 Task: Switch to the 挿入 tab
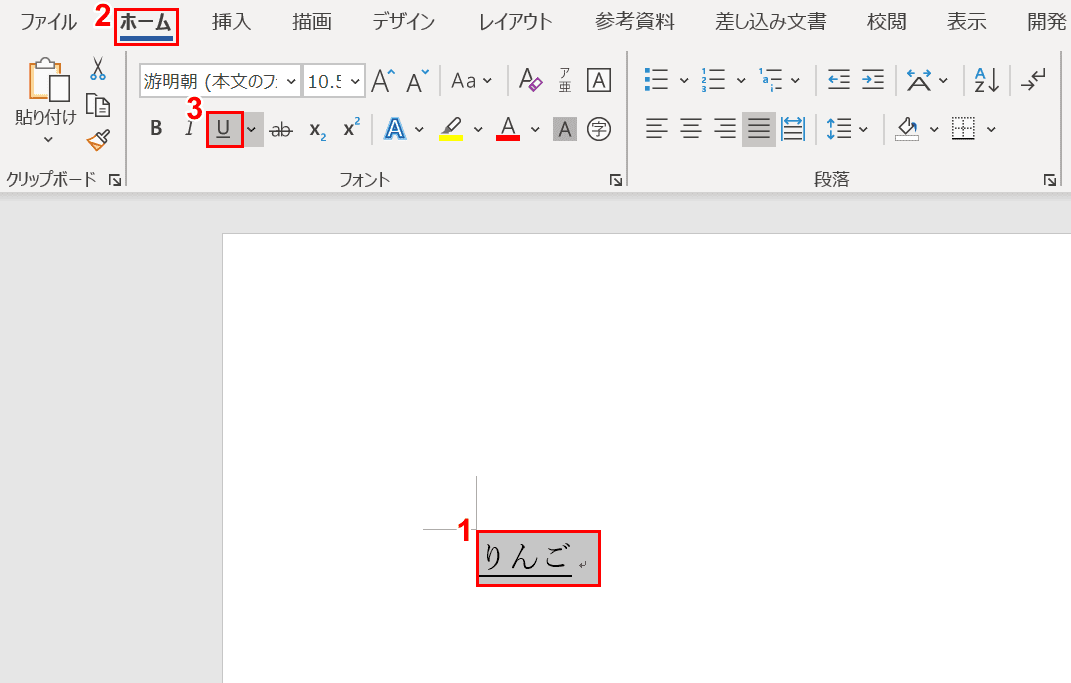(x=231, y=22)
